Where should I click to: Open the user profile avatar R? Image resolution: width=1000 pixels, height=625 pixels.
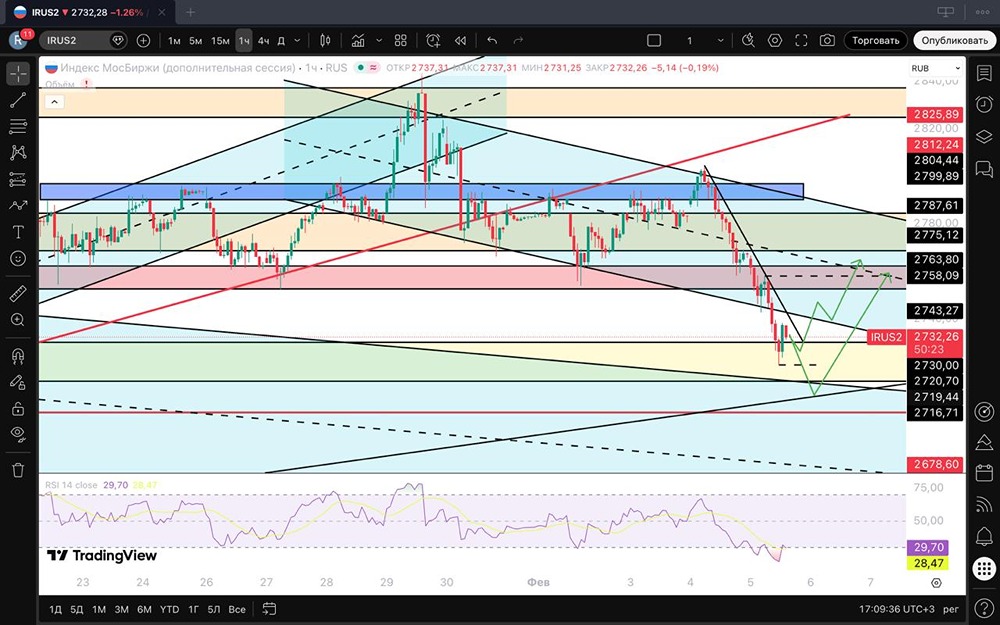click(18, 40)
